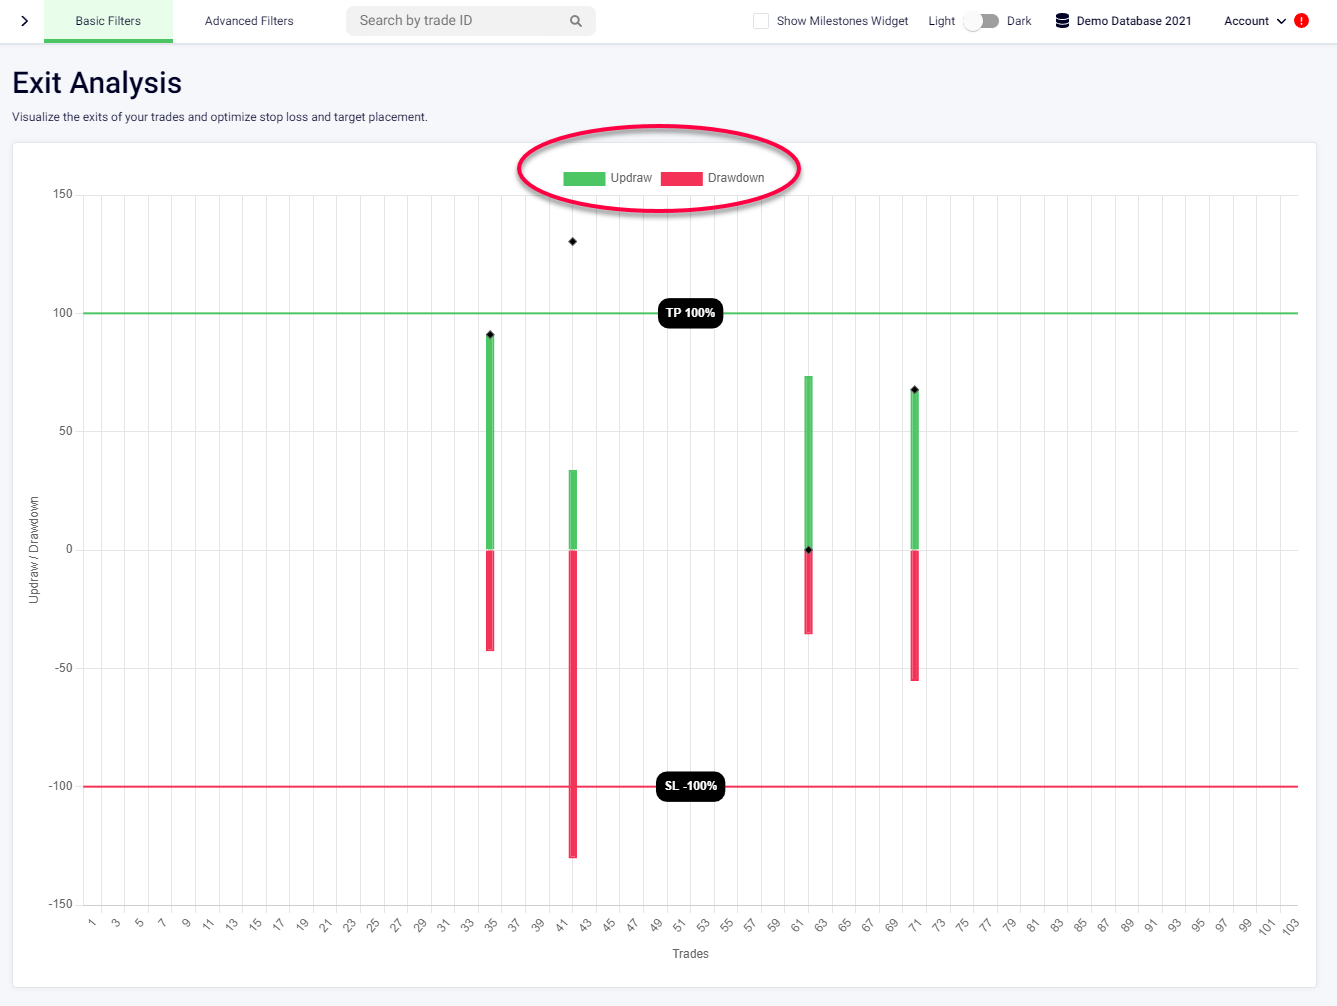Viewport: 1337px width, 1006px height.
Task: Switch to the Advanced Filters tab
Action: point(248,20)
